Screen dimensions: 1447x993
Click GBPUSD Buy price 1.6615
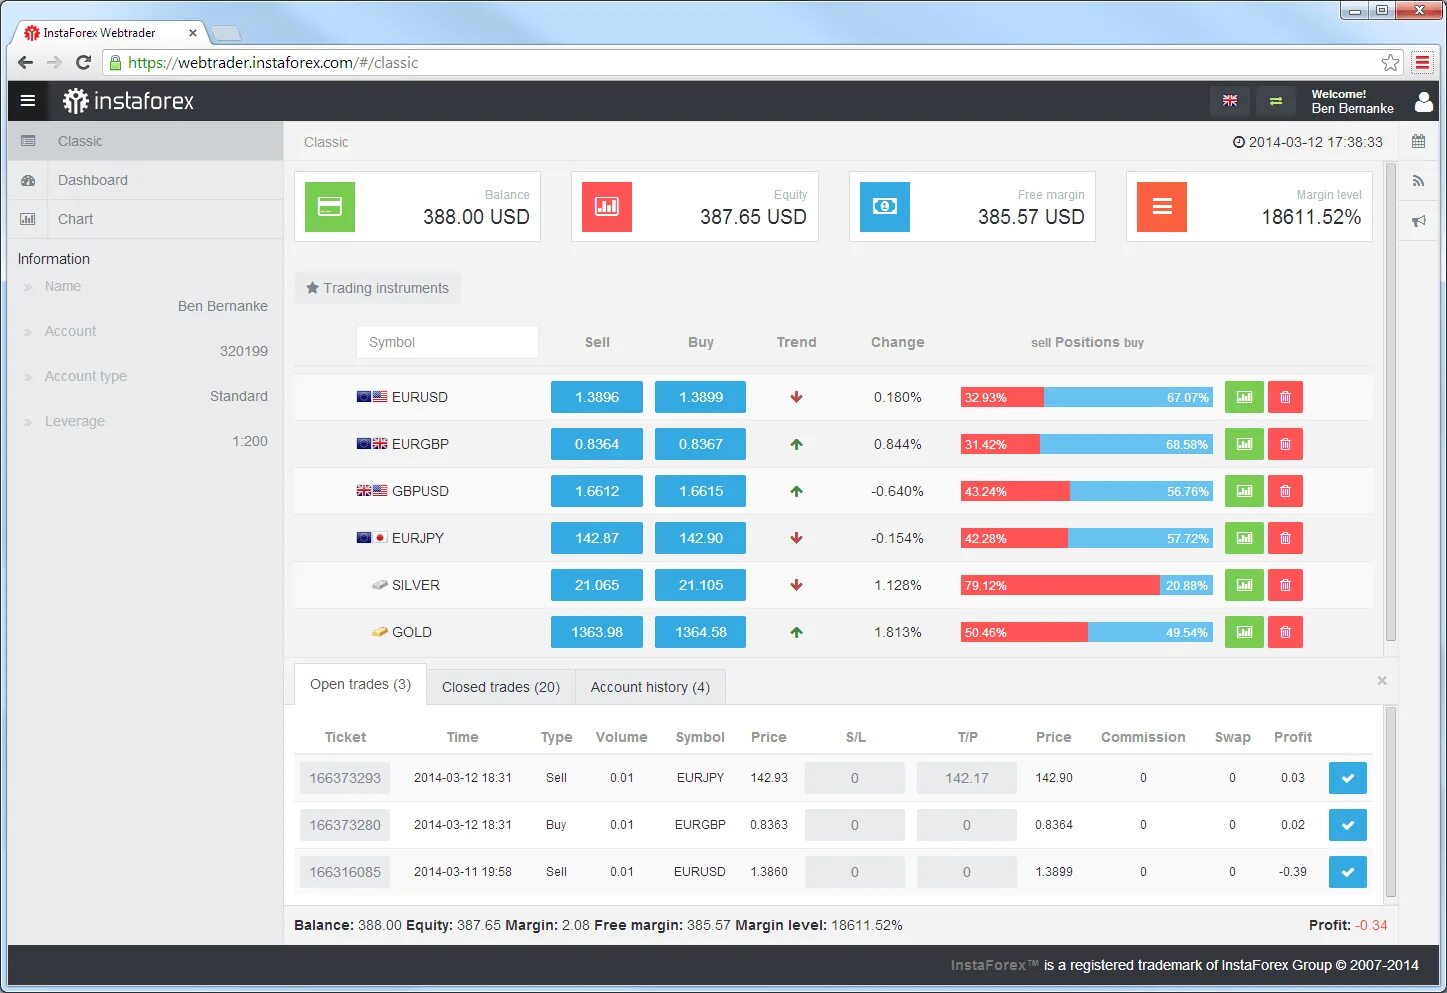(700, 491)
